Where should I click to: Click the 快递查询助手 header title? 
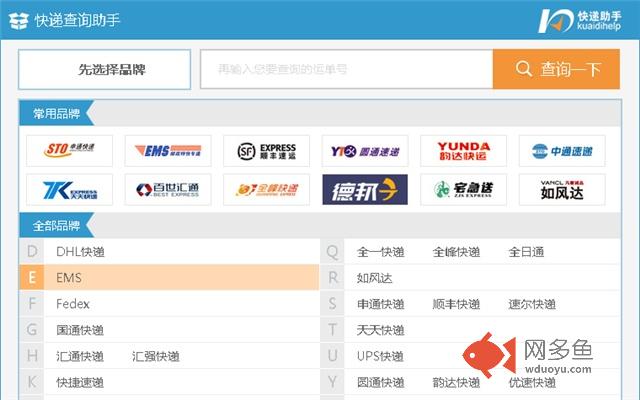(x=77, y=20)
